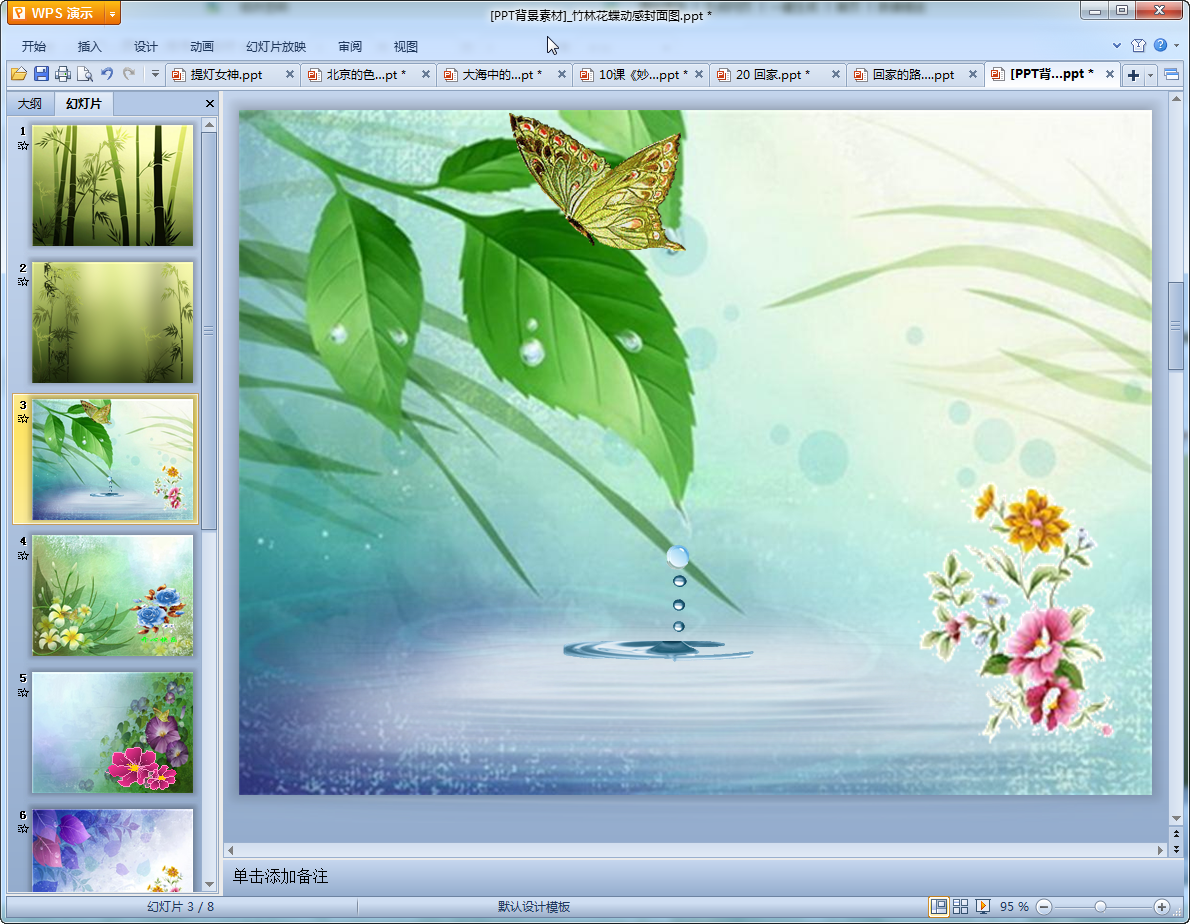Click 默认设计模板 in status bar
Screen dimensions: 1190x924
tap(534, 907)
